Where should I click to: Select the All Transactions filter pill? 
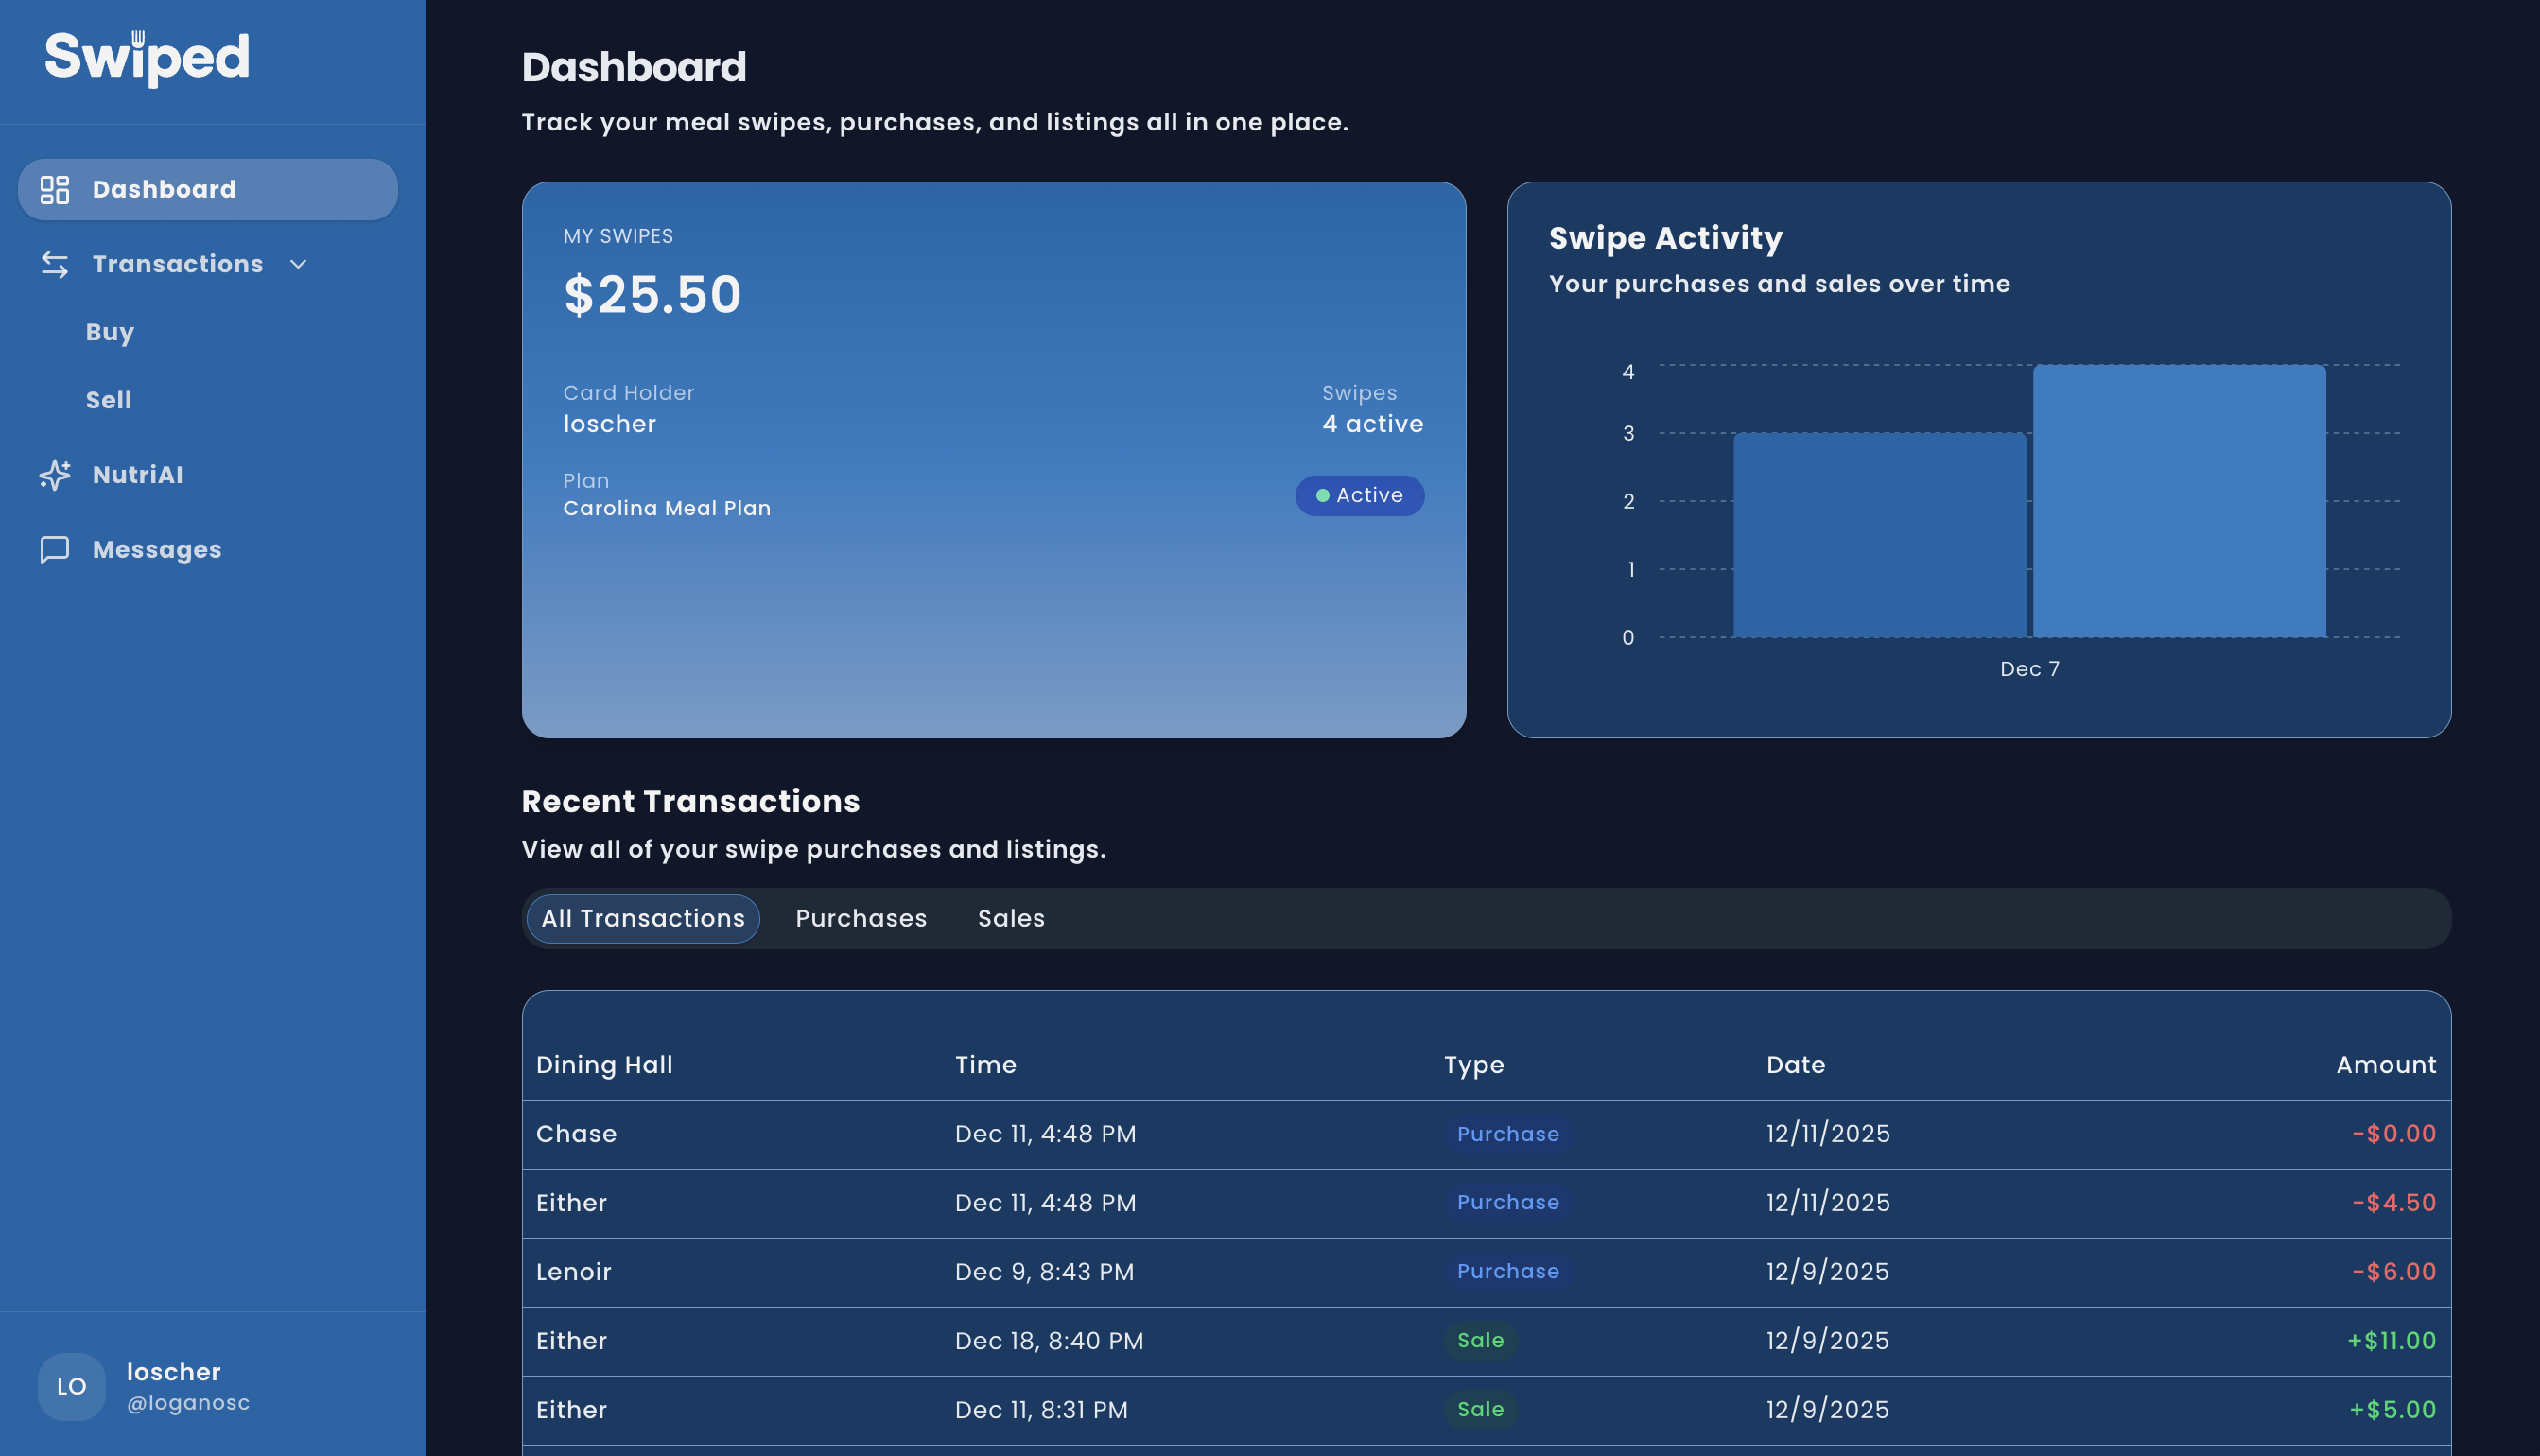point(641,918)
